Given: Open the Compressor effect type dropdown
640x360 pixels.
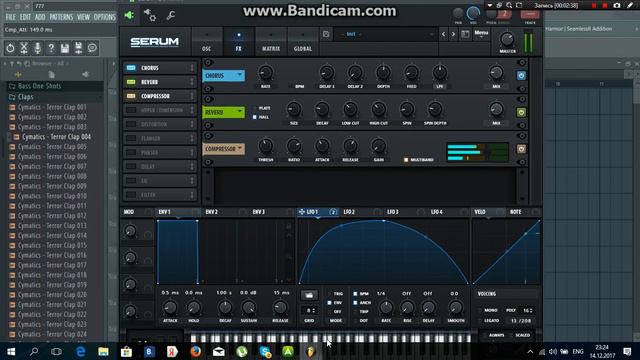Looking at the screenshot, I should click(224, 149).
